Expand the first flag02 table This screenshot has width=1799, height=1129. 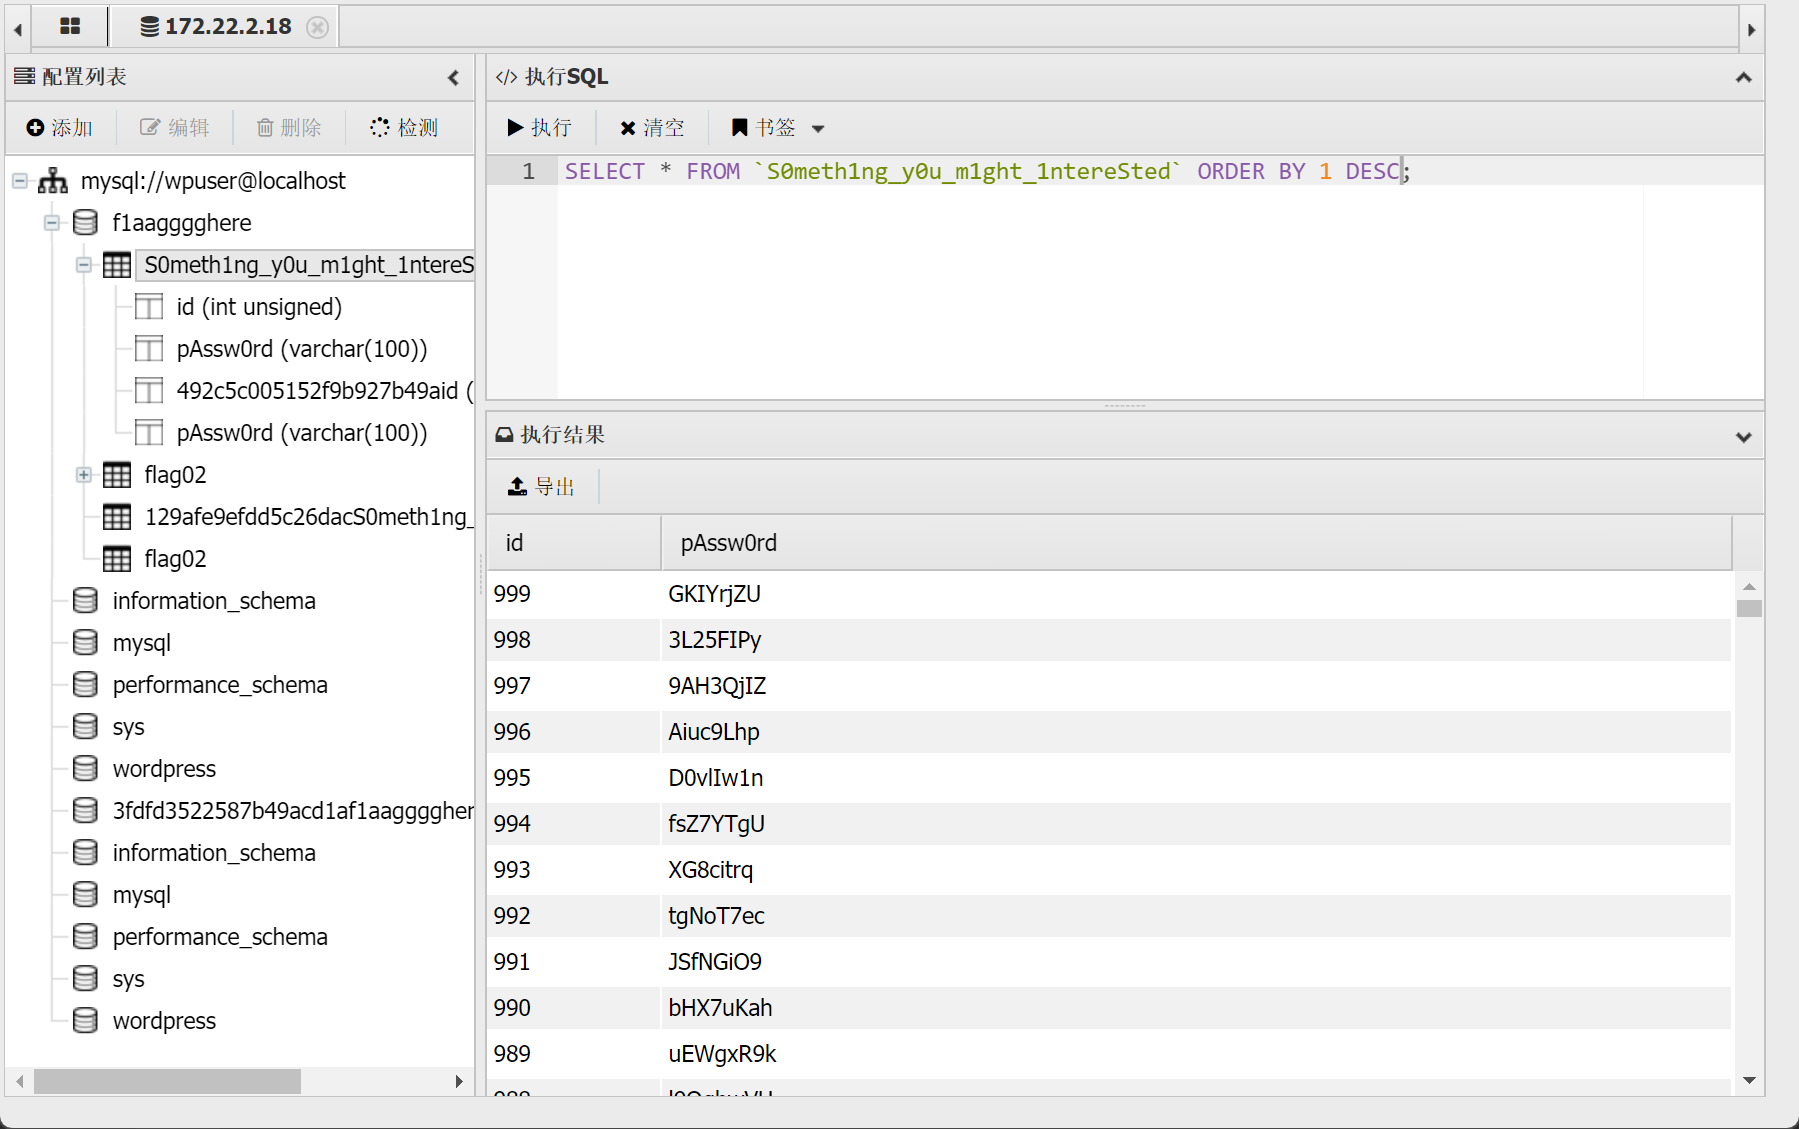tap(84, 475)
